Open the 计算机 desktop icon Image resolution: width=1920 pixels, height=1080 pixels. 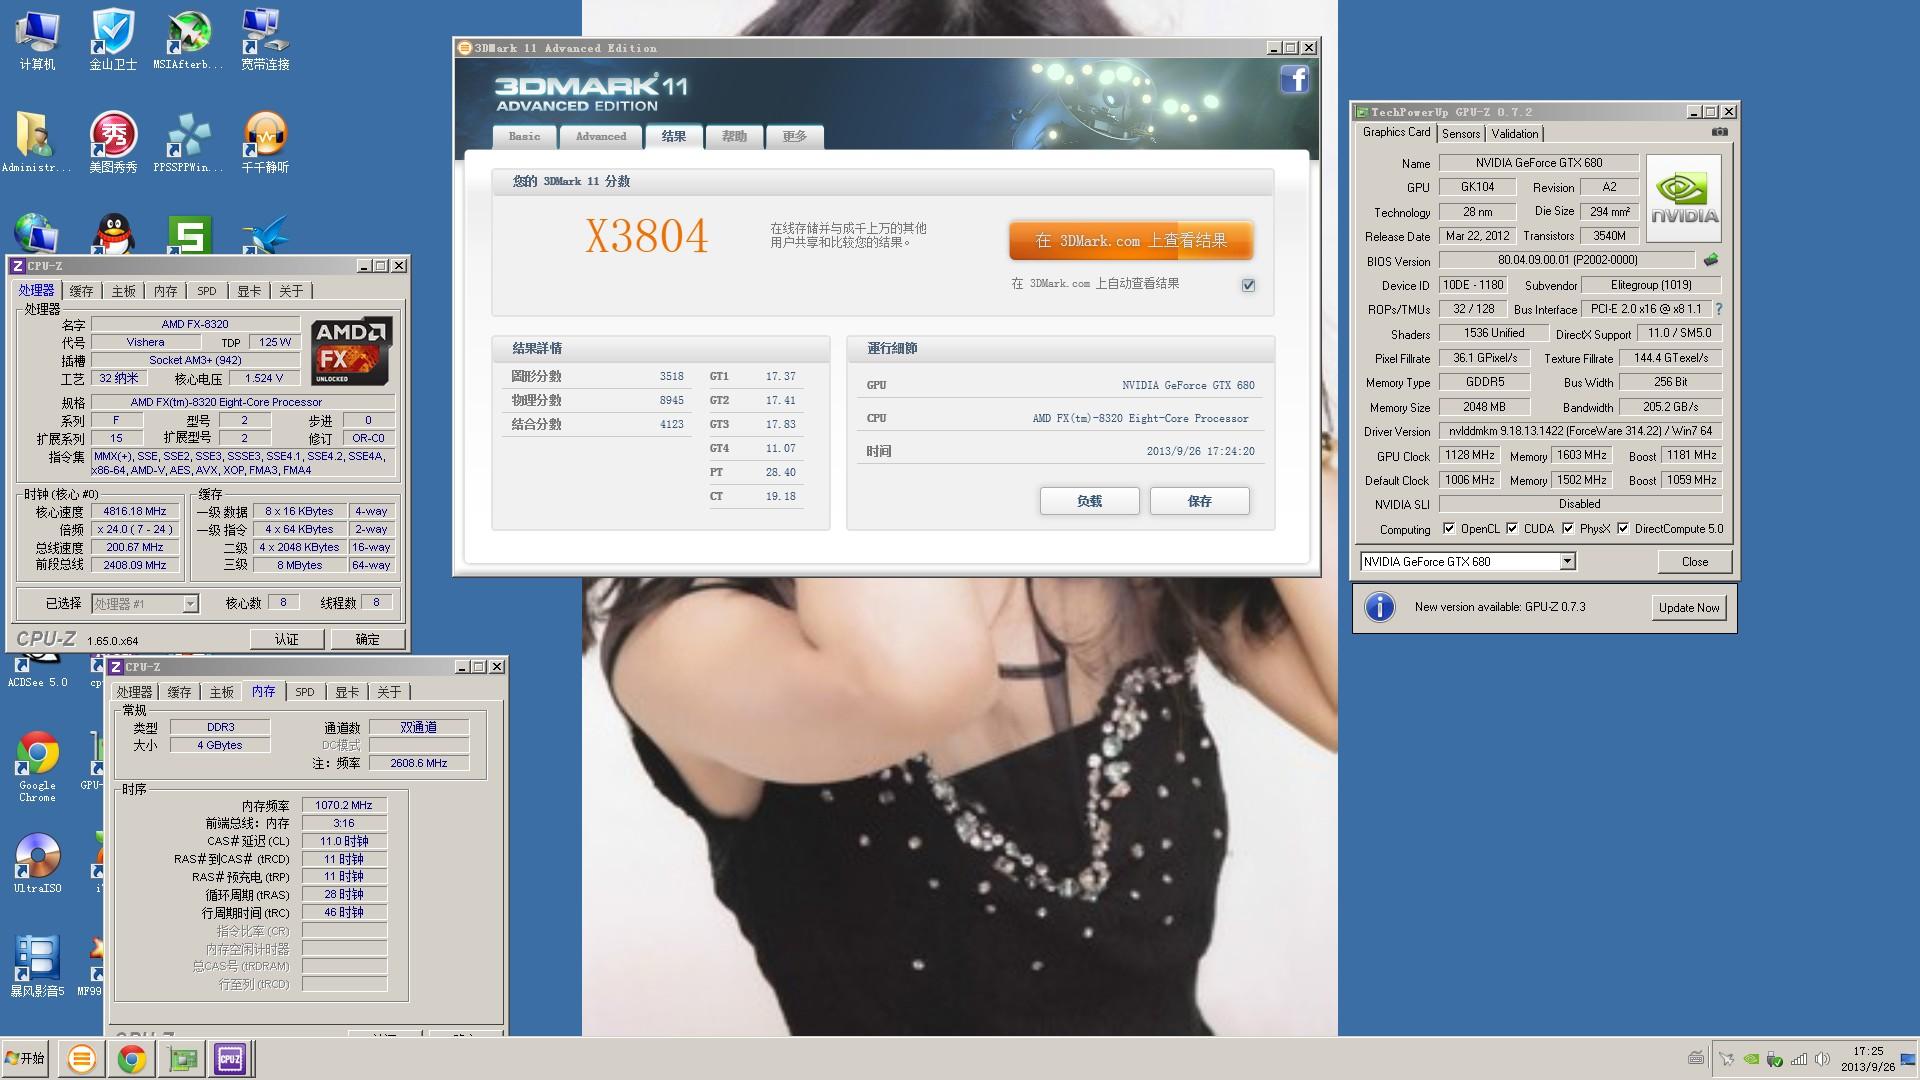(x=37, y=40)
